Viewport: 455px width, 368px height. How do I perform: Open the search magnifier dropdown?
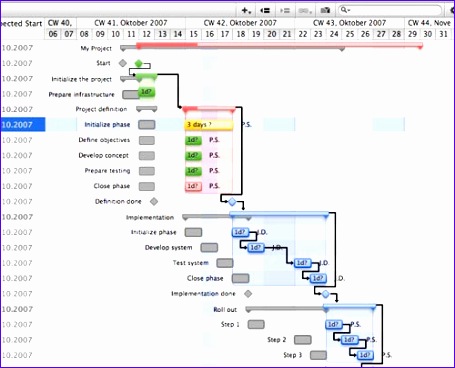345,10
